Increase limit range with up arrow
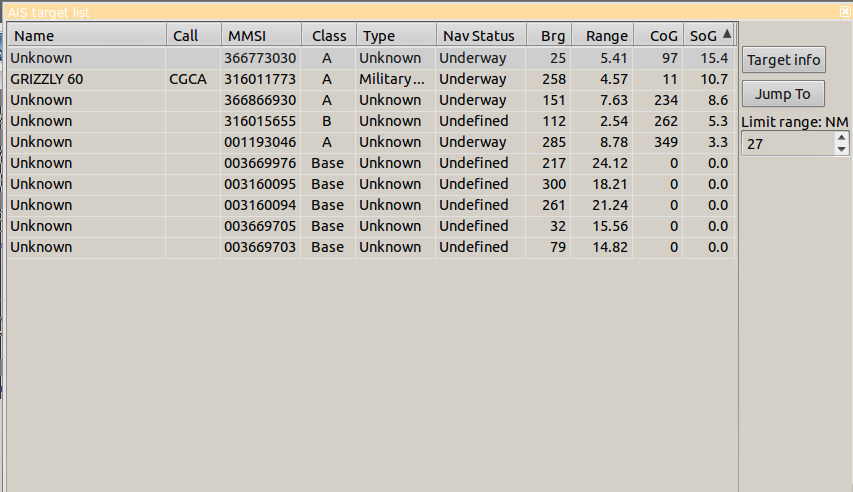This screenshot has height=492, width=853. click(x=841, y=138)
